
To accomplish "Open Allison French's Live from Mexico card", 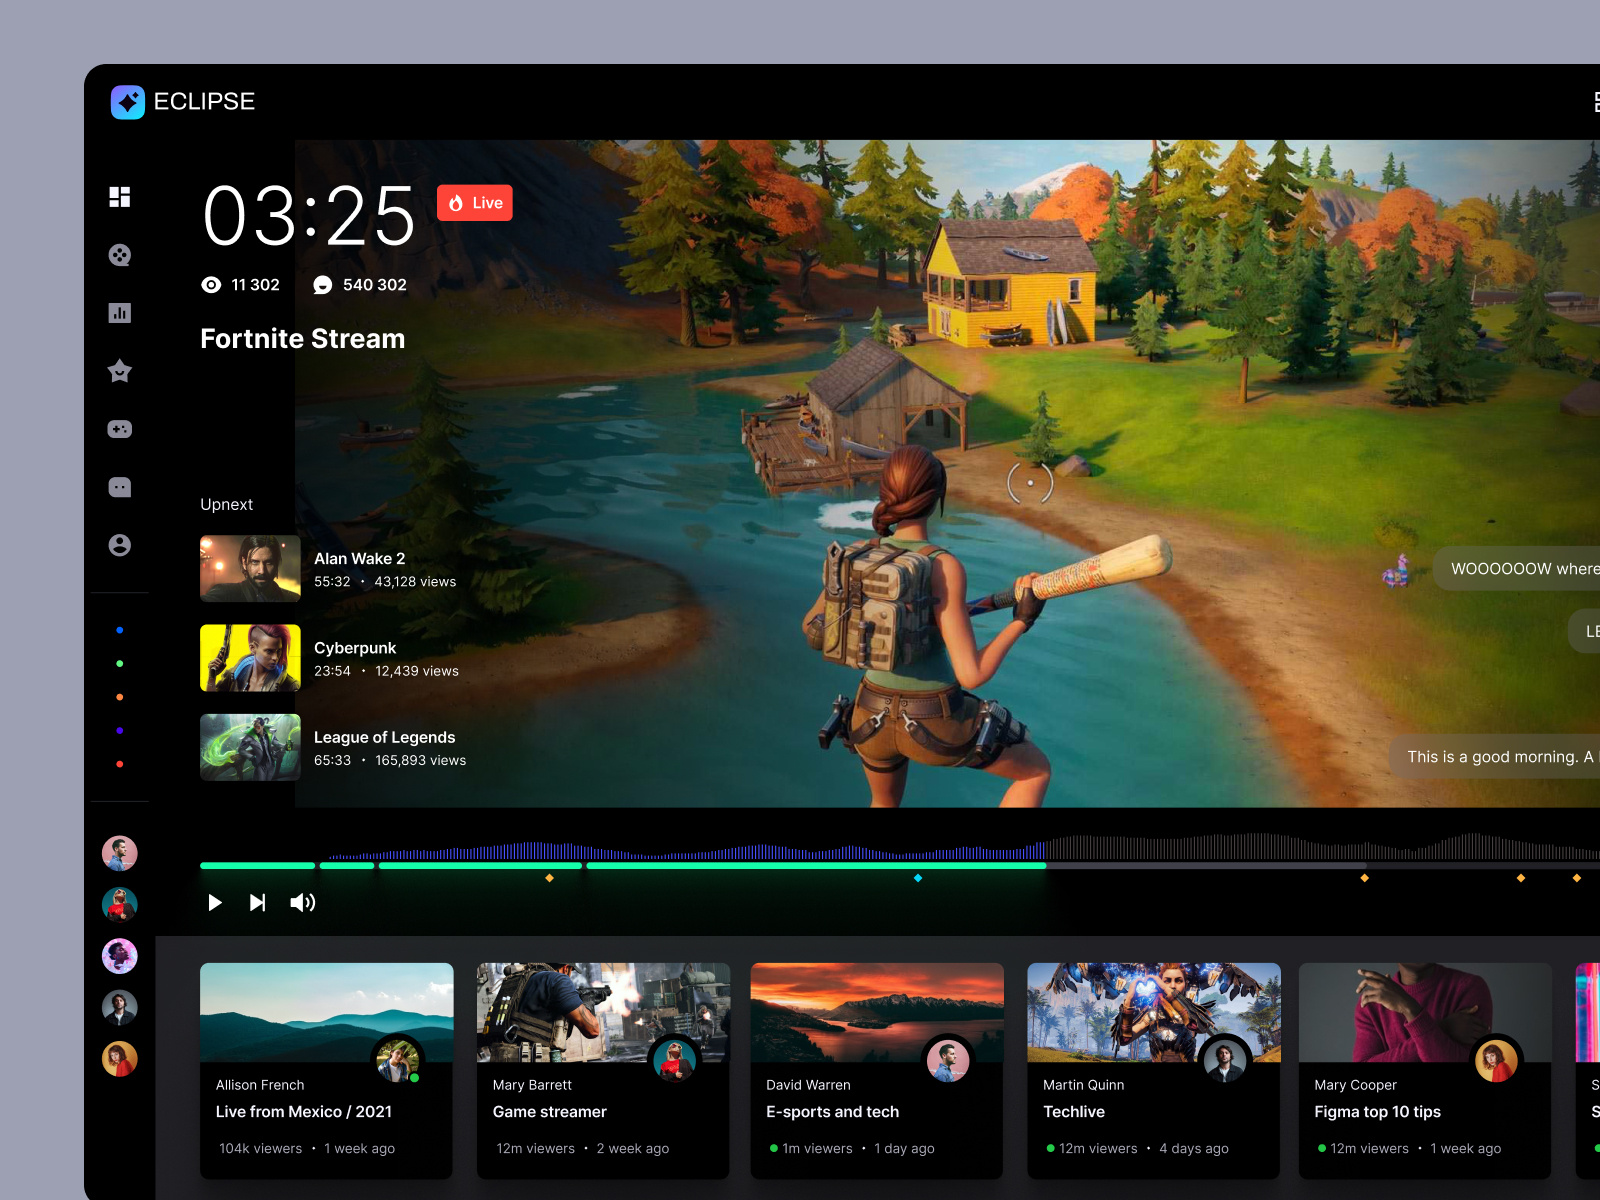I will click(326, 1070).
